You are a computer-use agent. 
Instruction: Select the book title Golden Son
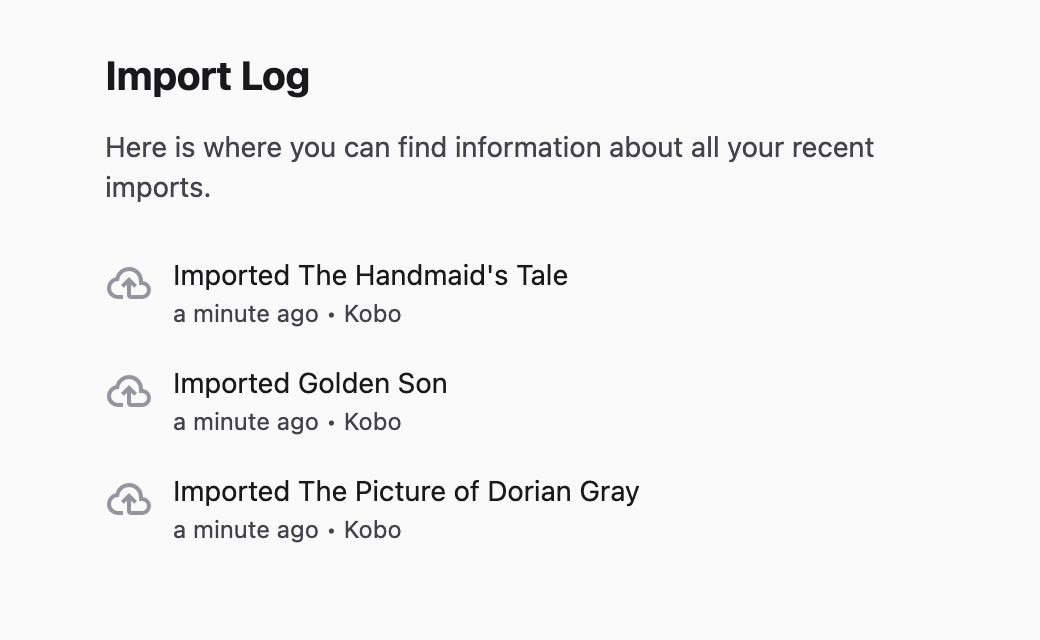[372, 384]
